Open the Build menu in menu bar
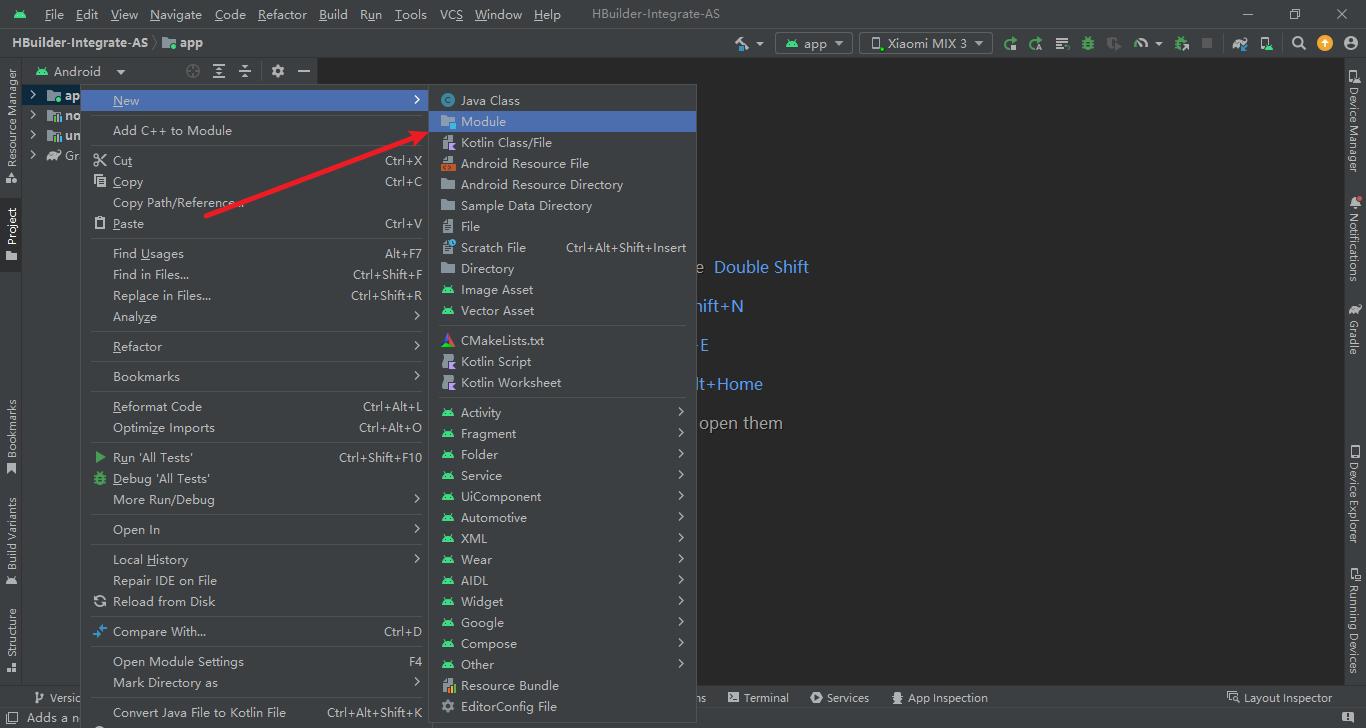Screen dimensions: 1366x728 333,14
